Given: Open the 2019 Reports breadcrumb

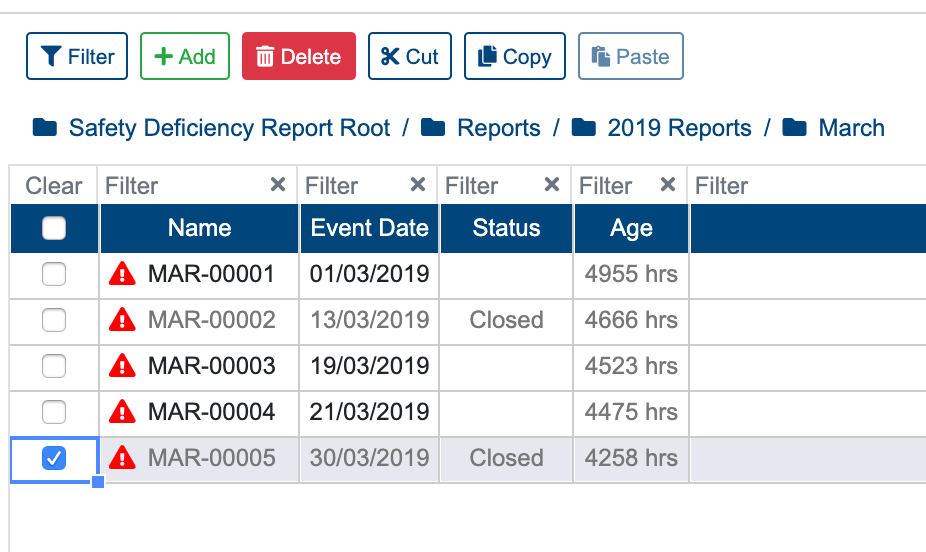Looking at the screenshot, I should (679, 128).
